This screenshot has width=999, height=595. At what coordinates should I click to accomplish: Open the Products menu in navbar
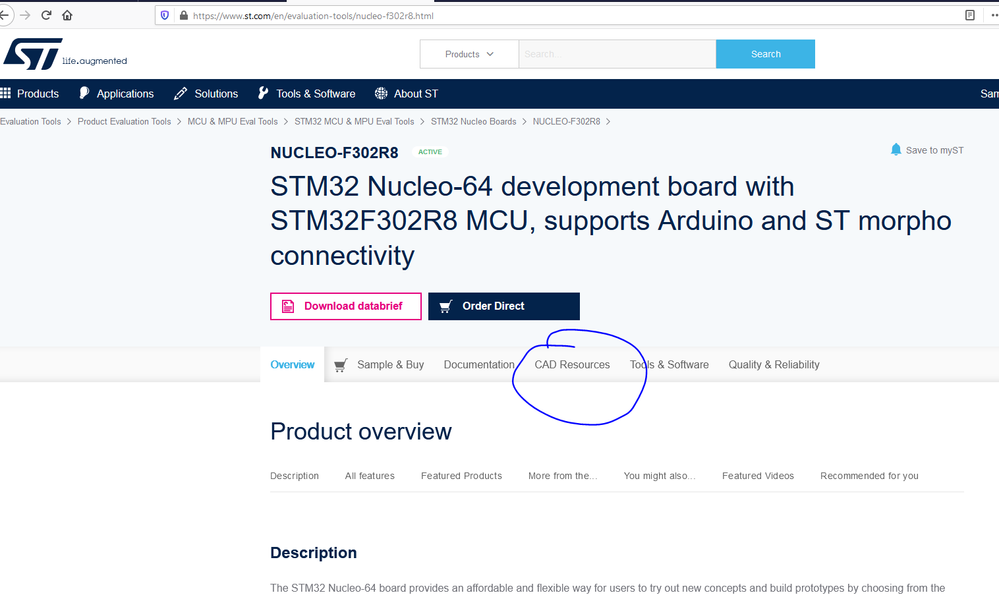tap(38, 94)
